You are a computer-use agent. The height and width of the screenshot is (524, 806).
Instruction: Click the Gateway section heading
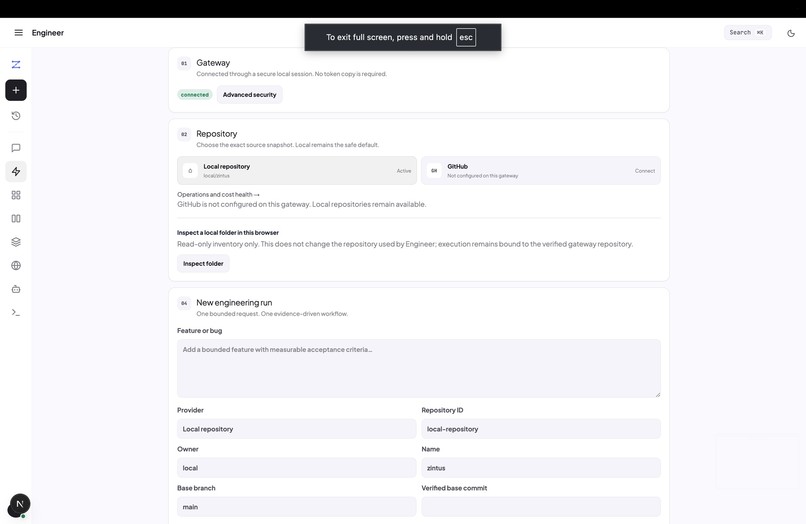213,63
